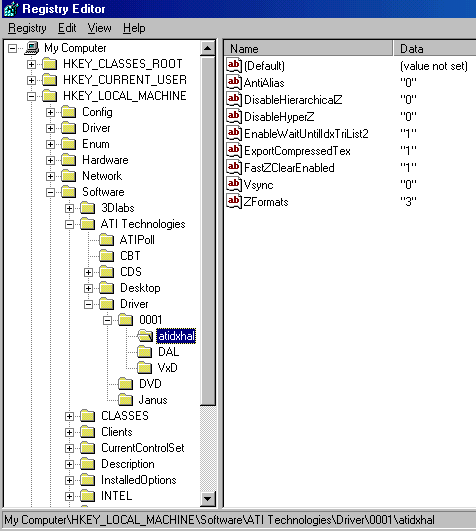Select the FastZClearEnabled value icon
476x531 pixels.
(x=234, y=167)
